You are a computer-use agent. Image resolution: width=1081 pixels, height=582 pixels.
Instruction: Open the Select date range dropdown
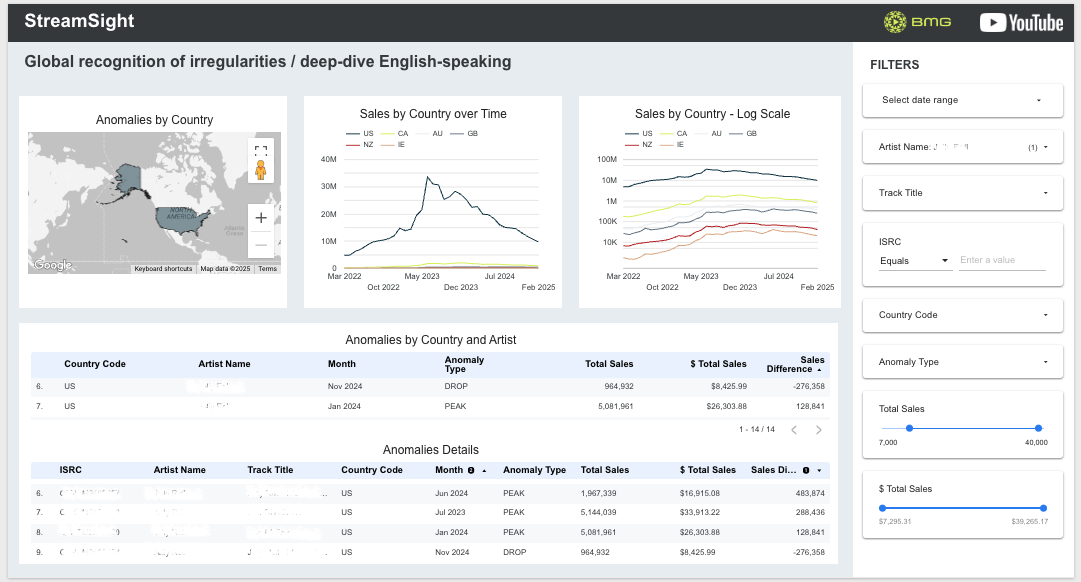(x=962, y=100)
